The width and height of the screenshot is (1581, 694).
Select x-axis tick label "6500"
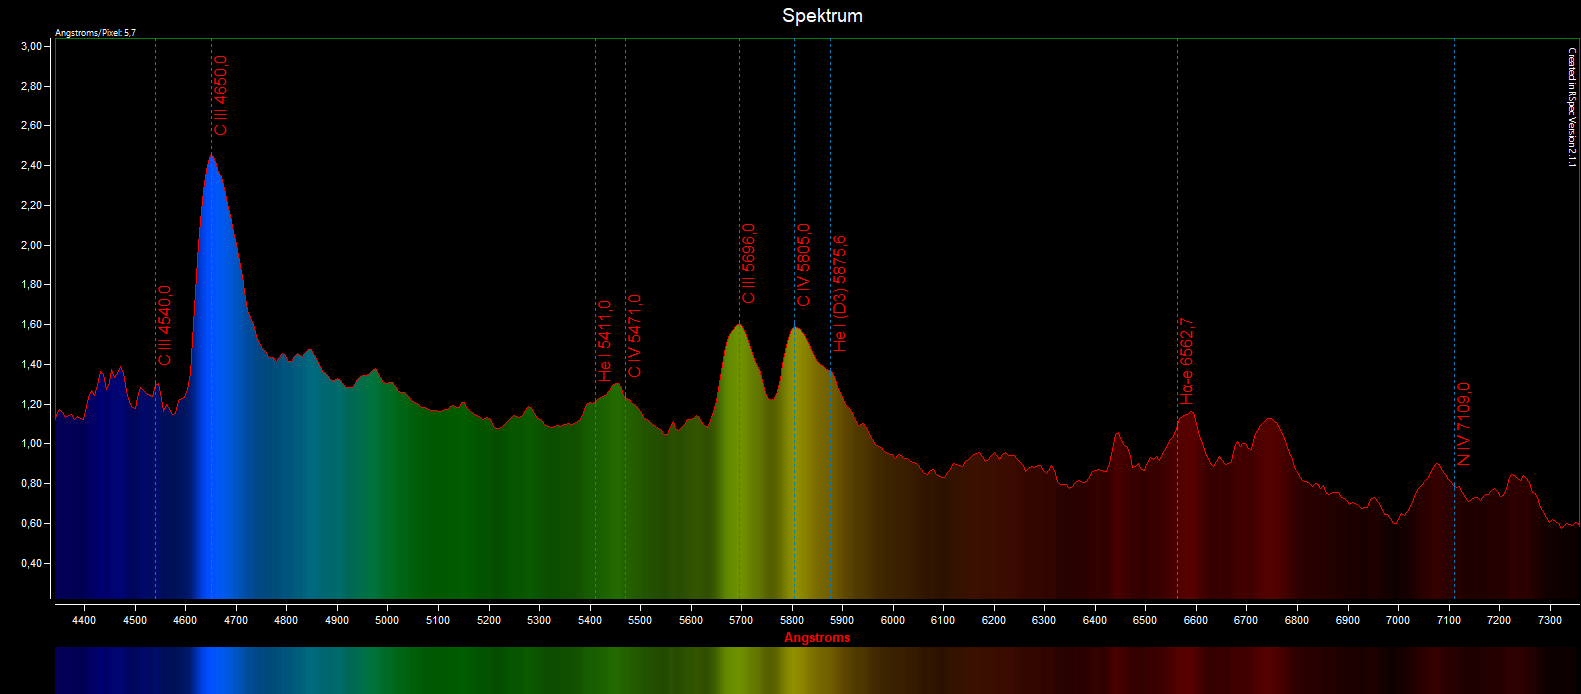click(x=1145, y=620)
